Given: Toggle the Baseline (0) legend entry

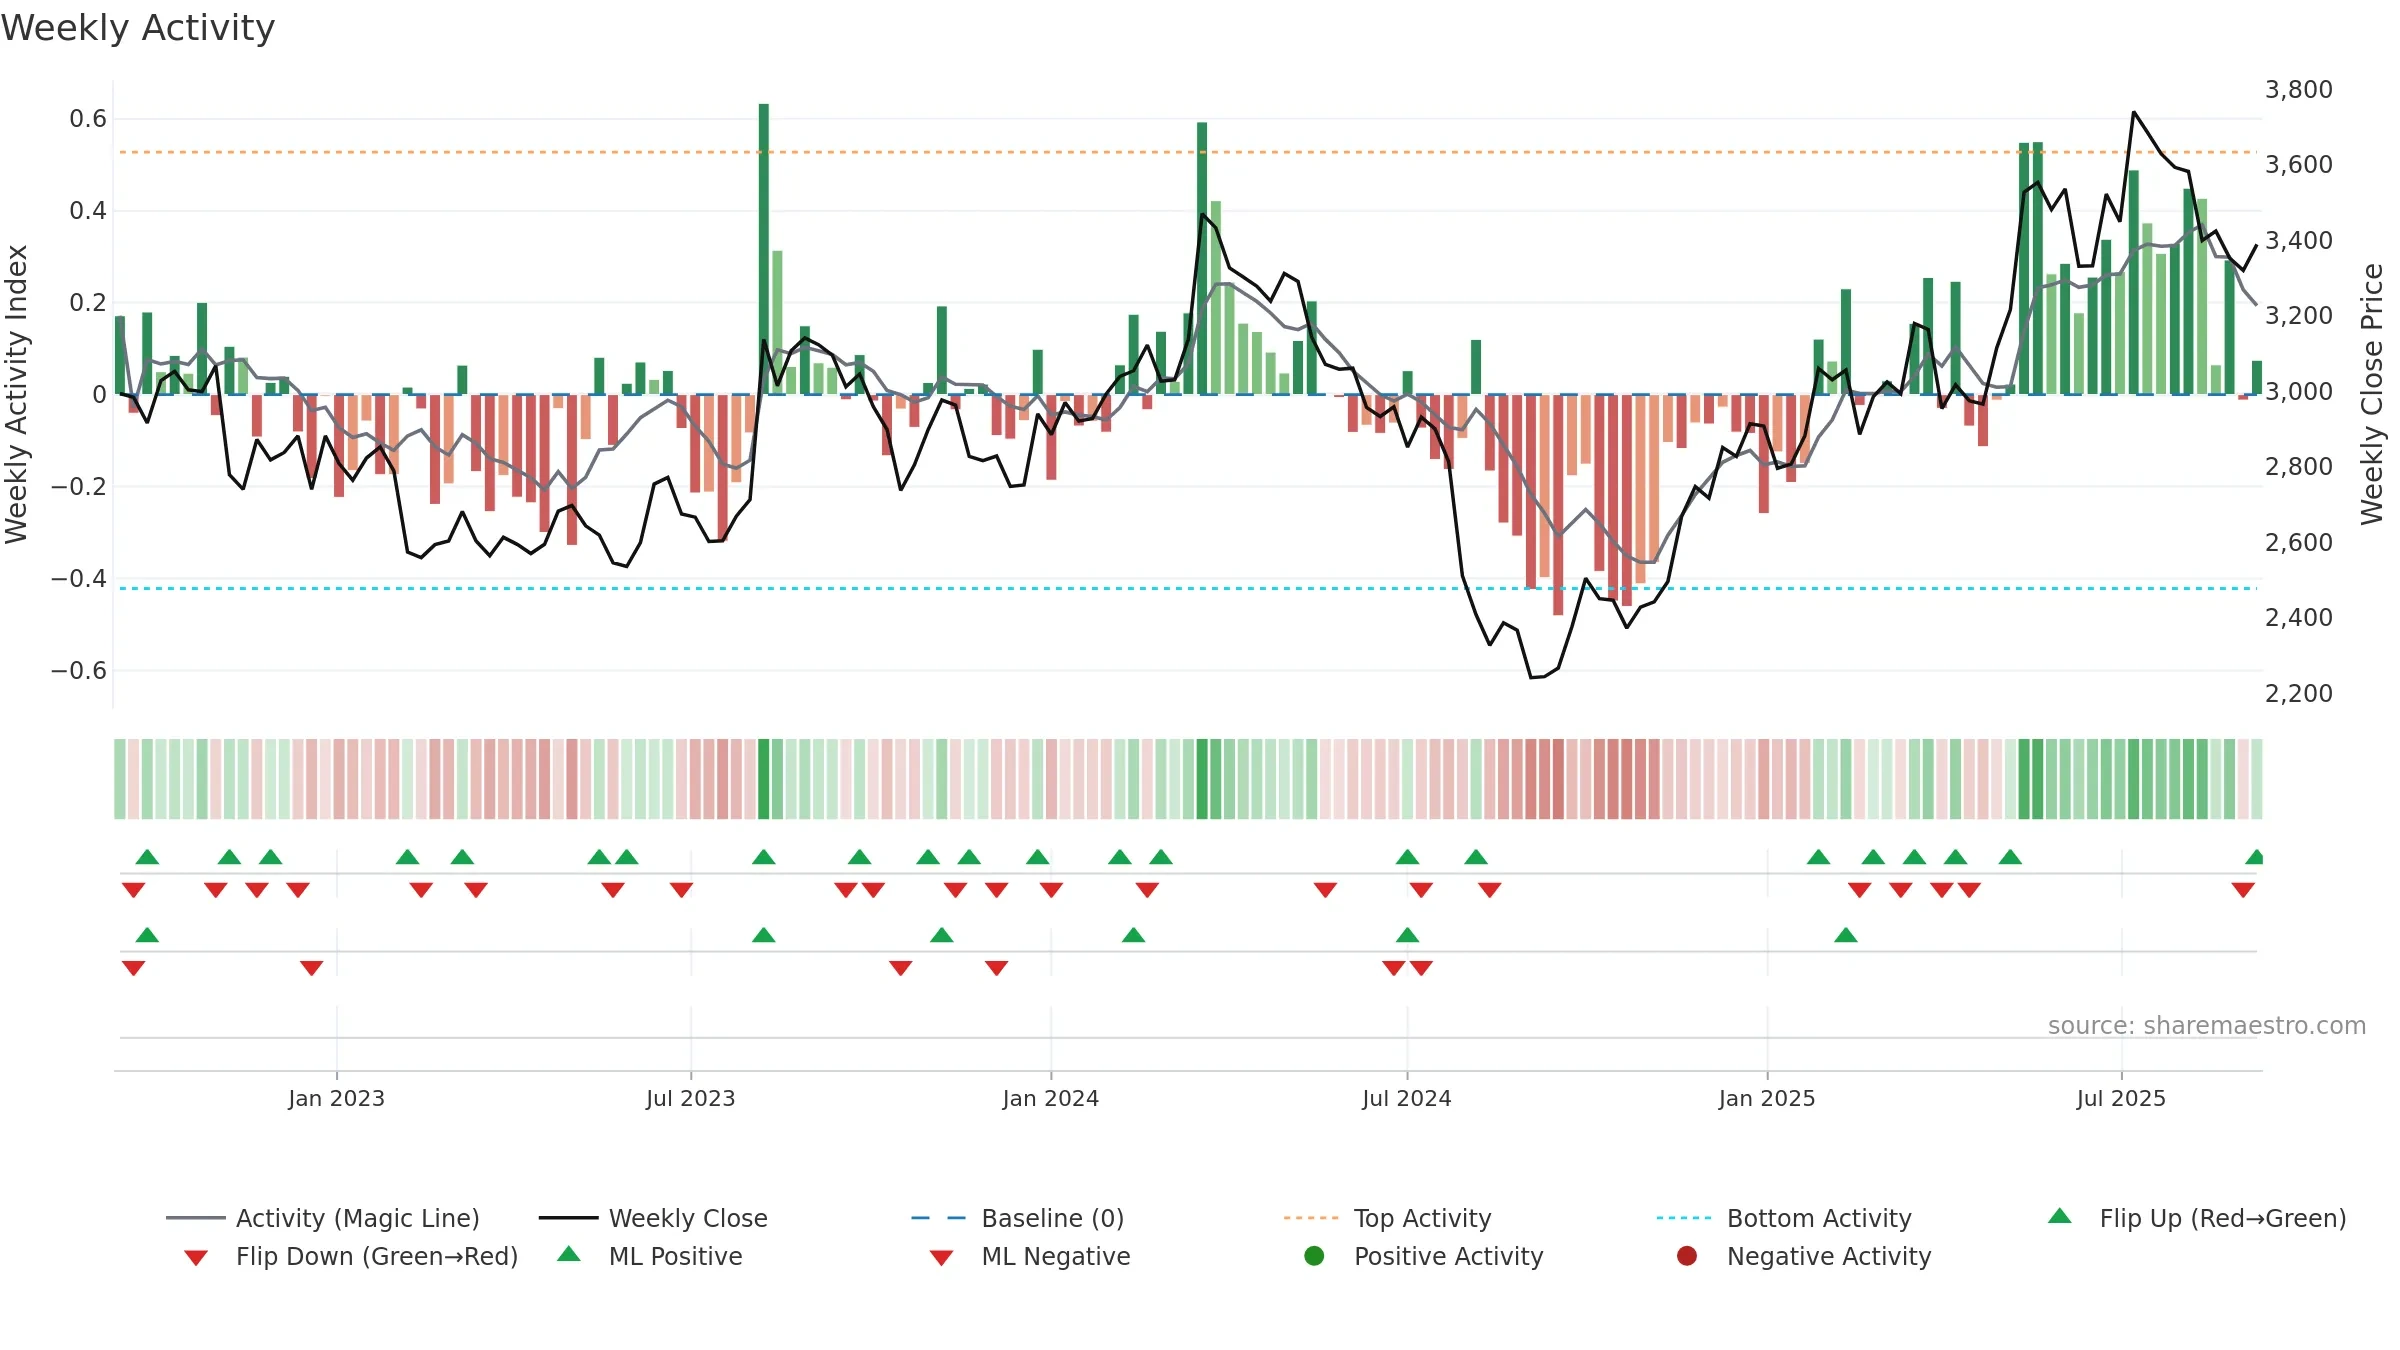Looking at the screenshot, I should click(x=1018, y=1218).
